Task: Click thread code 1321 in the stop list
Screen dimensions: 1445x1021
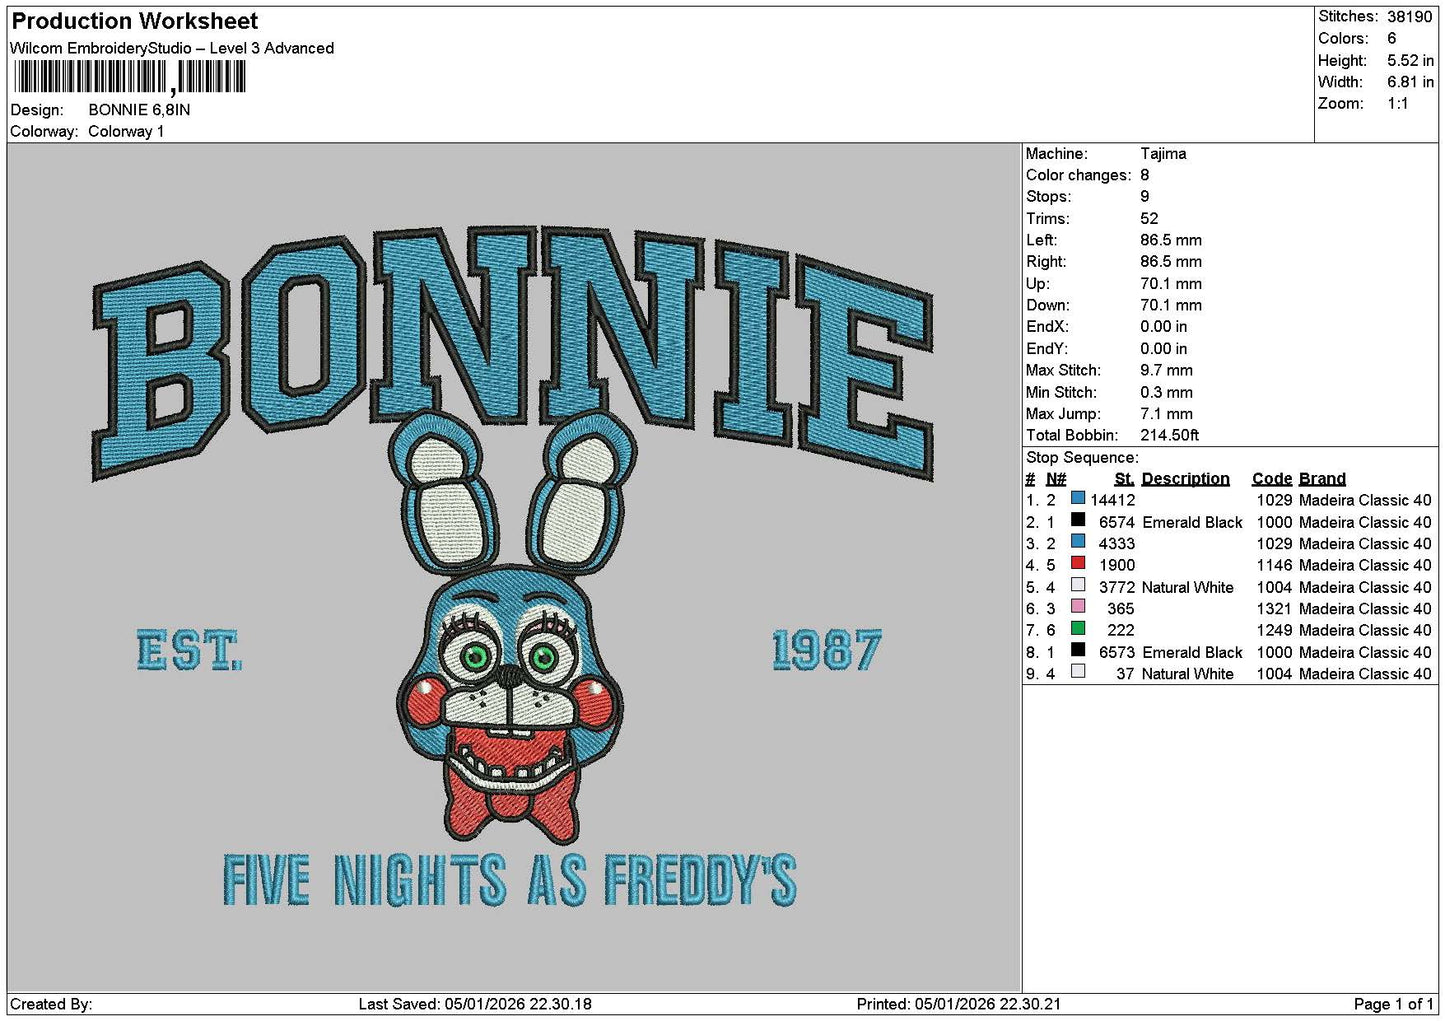Action: (1274, 609)
